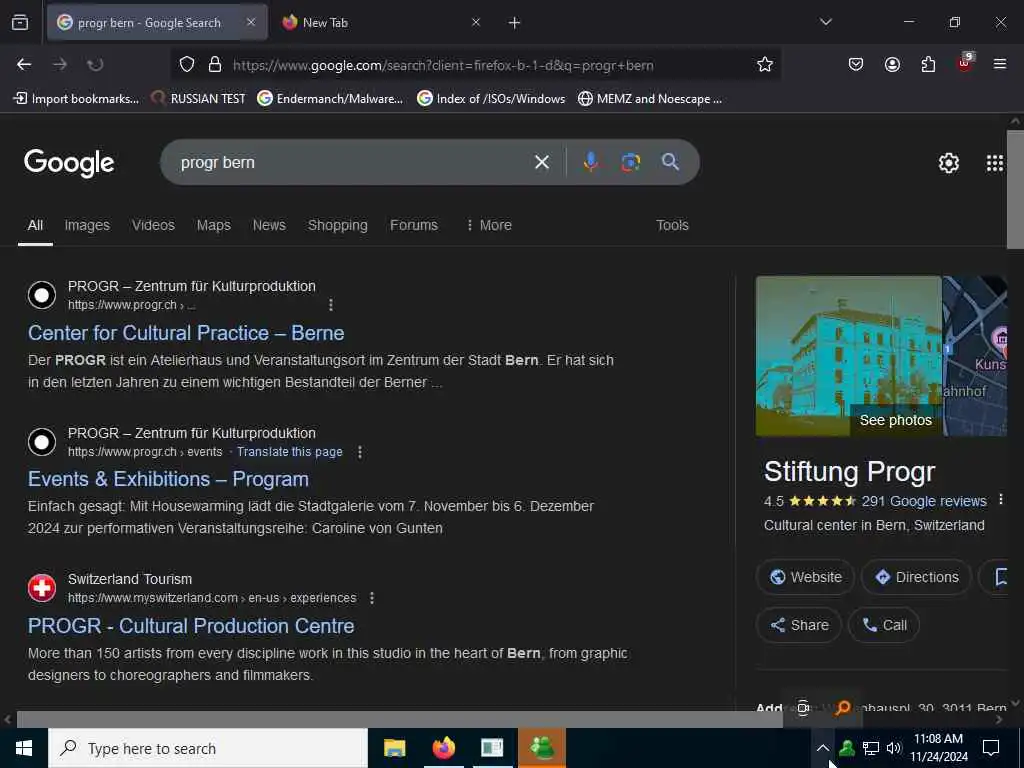Go back to the previous page
Viewport: 1024px width, 768px height.
pos(24,65)
